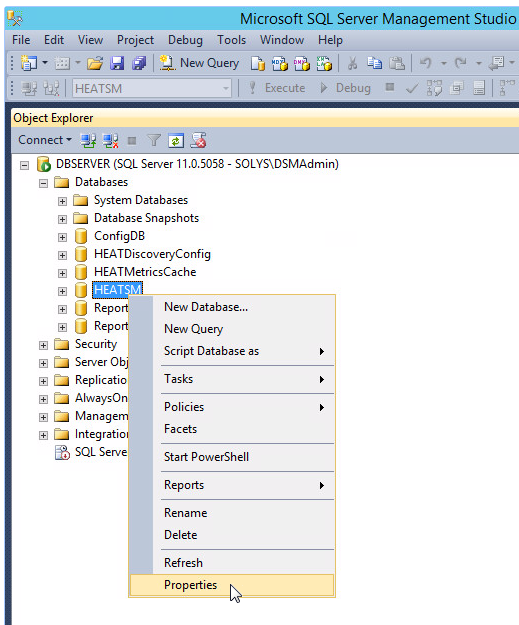Open the Tools menu
Image resolution: width=519 pixels, height=625 pixels.
tap(231, 40)
